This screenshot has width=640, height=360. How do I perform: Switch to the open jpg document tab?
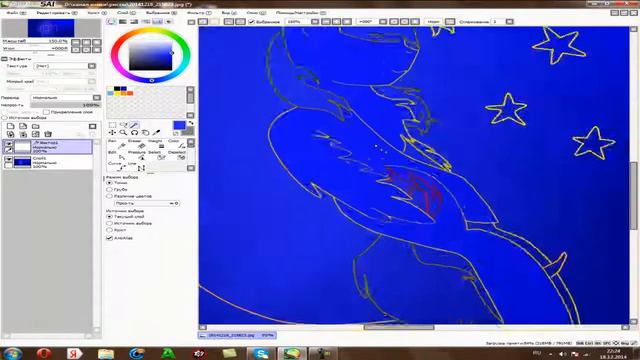(x=237, y=336)
